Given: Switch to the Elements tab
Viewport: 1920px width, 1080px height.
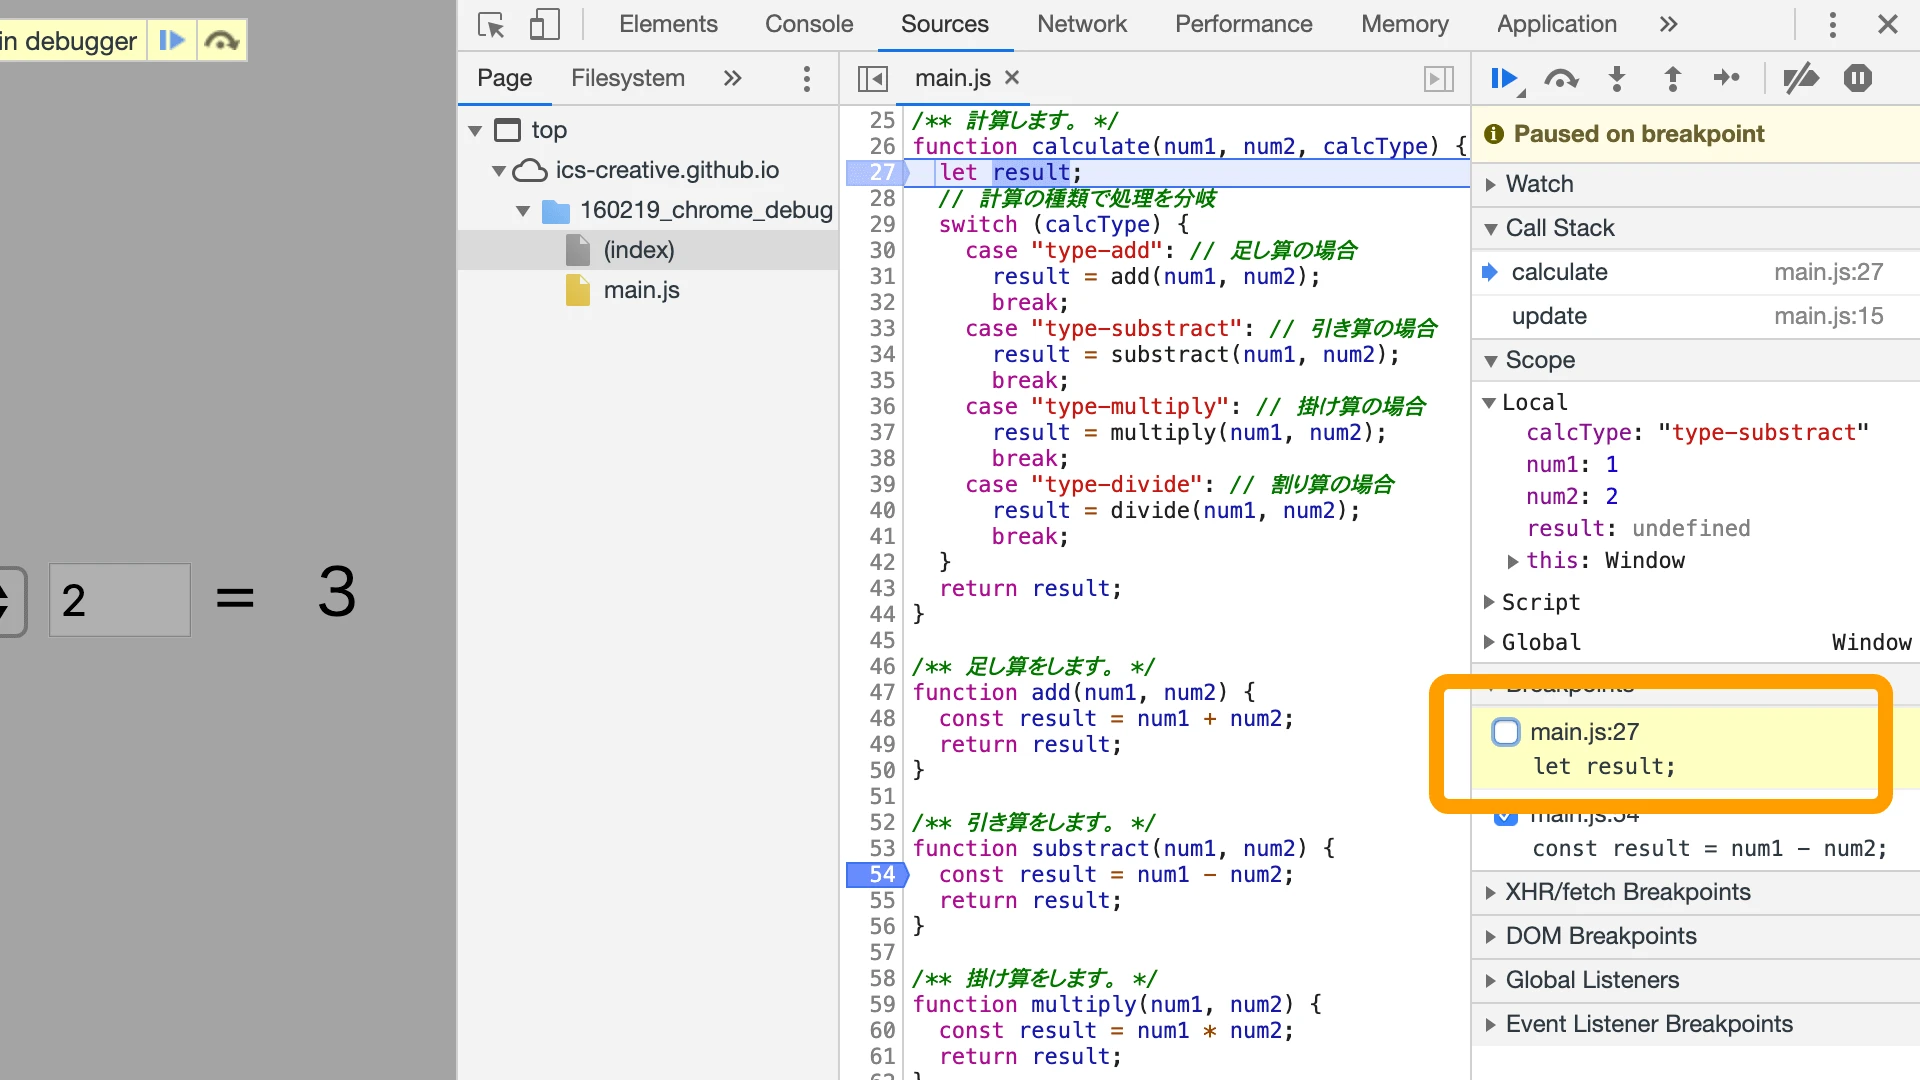Looking at the screenshot, I should 668,24.
